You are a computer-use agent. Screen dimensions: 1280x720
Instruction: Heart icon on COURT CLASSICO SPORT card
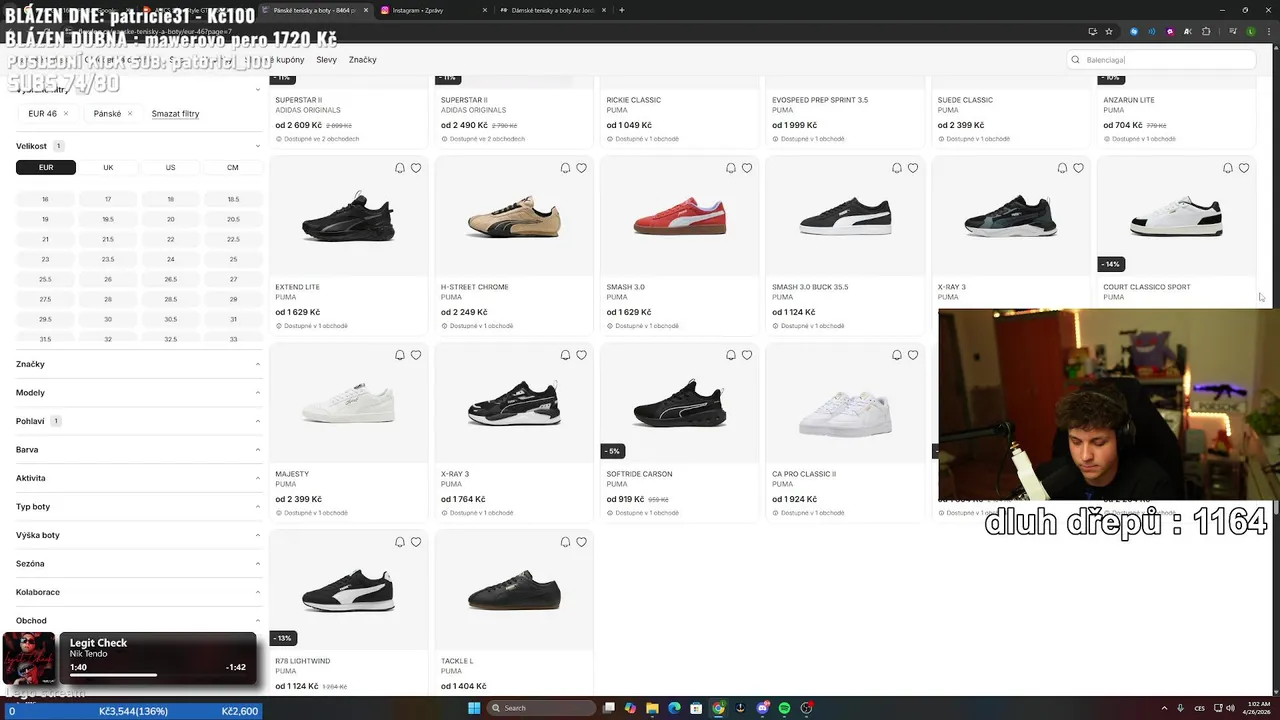coord(1244,168)
